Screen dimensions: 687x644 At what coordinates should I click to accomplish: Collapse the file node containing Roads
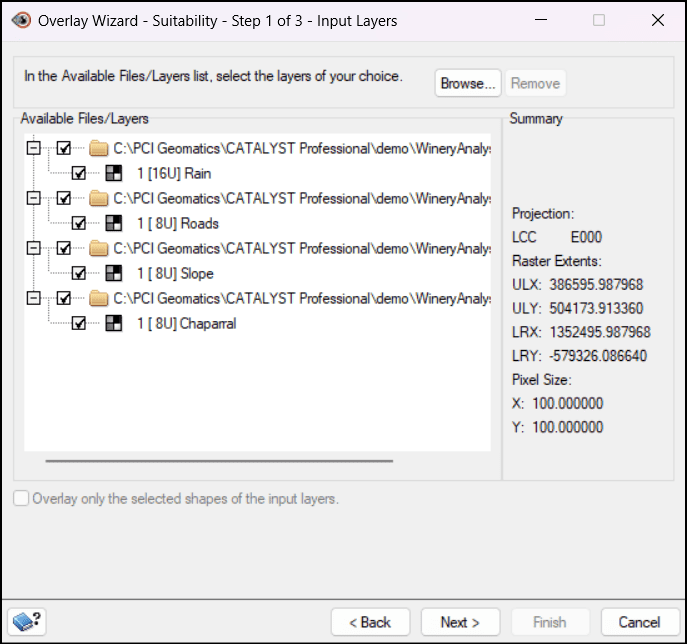point(33,198)
